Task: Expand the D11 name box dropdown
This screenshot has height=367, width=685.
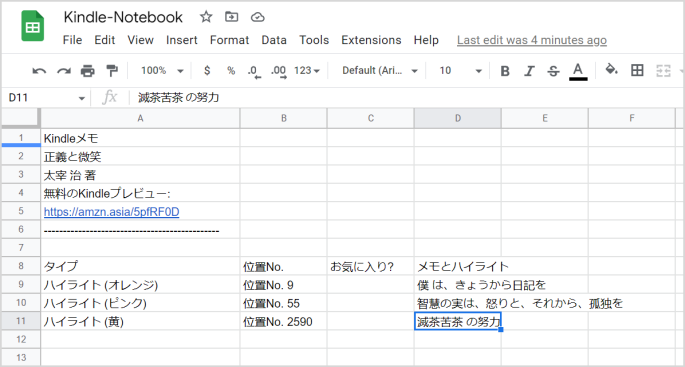Action: click(81, 98)
